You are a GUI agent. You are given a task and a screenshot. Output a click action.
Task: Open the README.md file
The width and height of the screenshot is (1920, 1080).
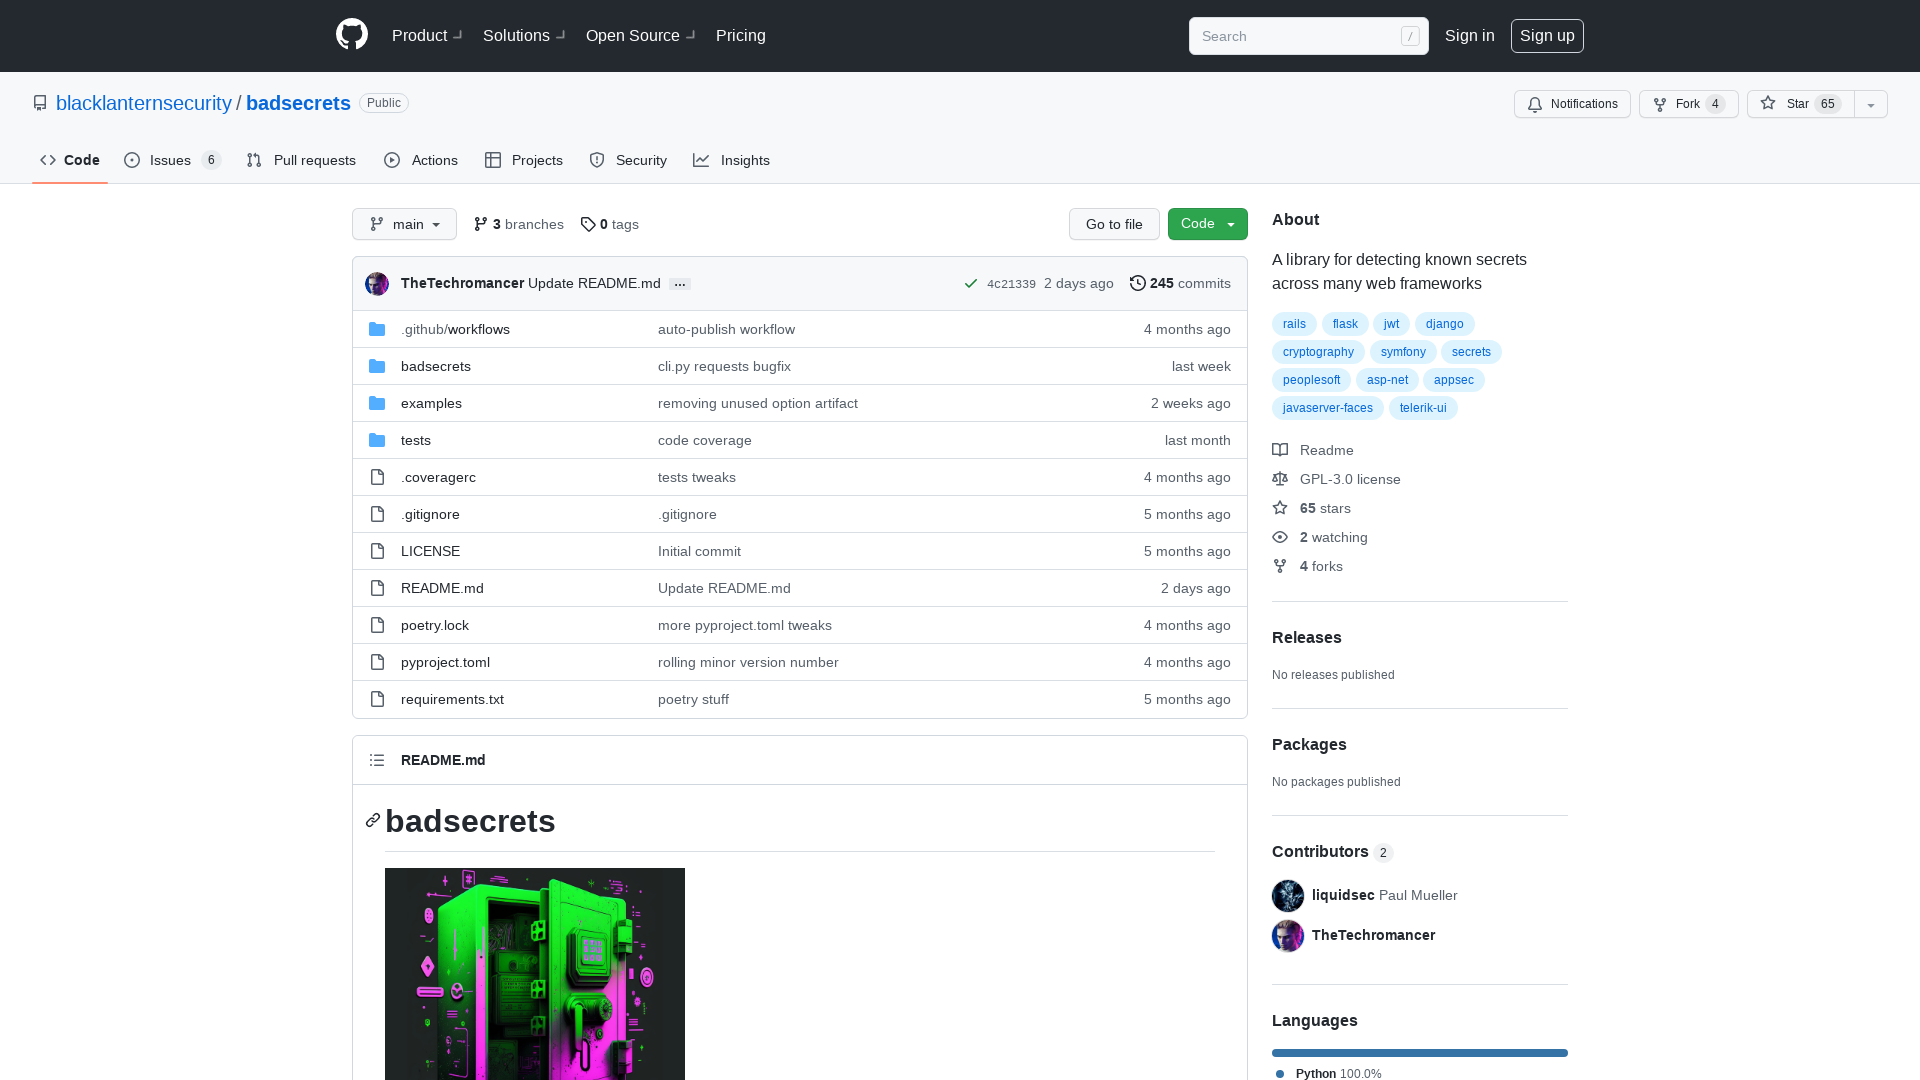point(442,588)
